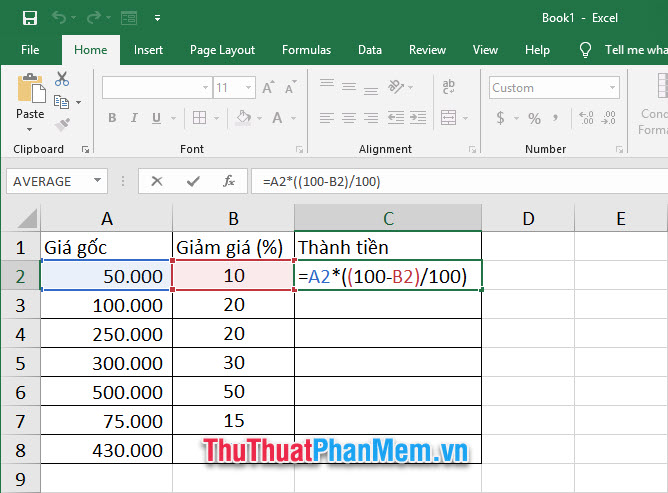Click Accounting dollar sign icon

tap(501, 118)
